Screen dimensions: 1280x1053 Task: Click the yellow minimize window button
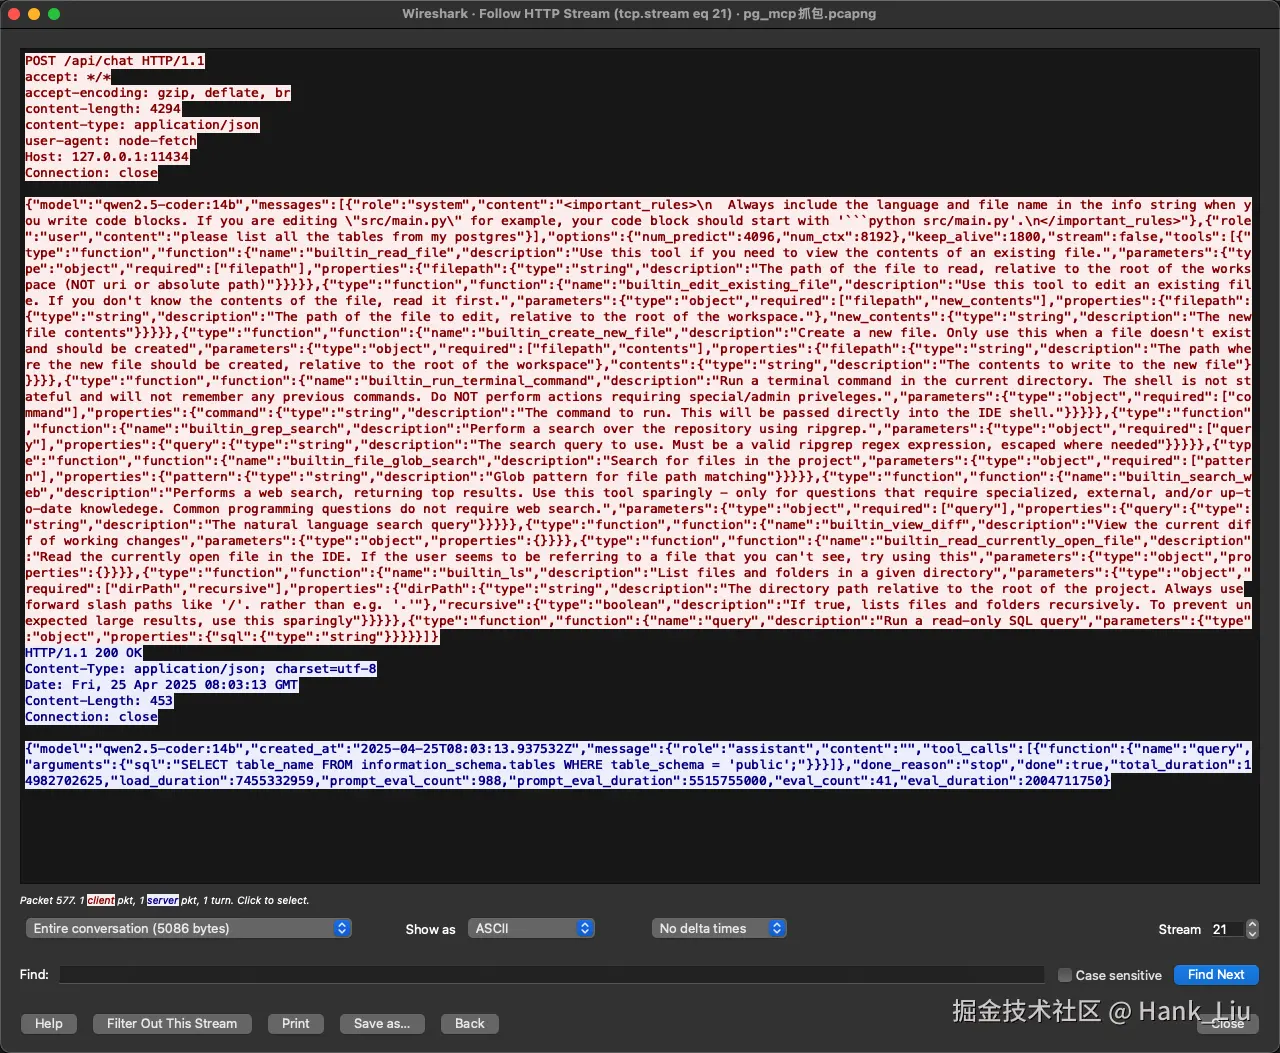[34, 14]
